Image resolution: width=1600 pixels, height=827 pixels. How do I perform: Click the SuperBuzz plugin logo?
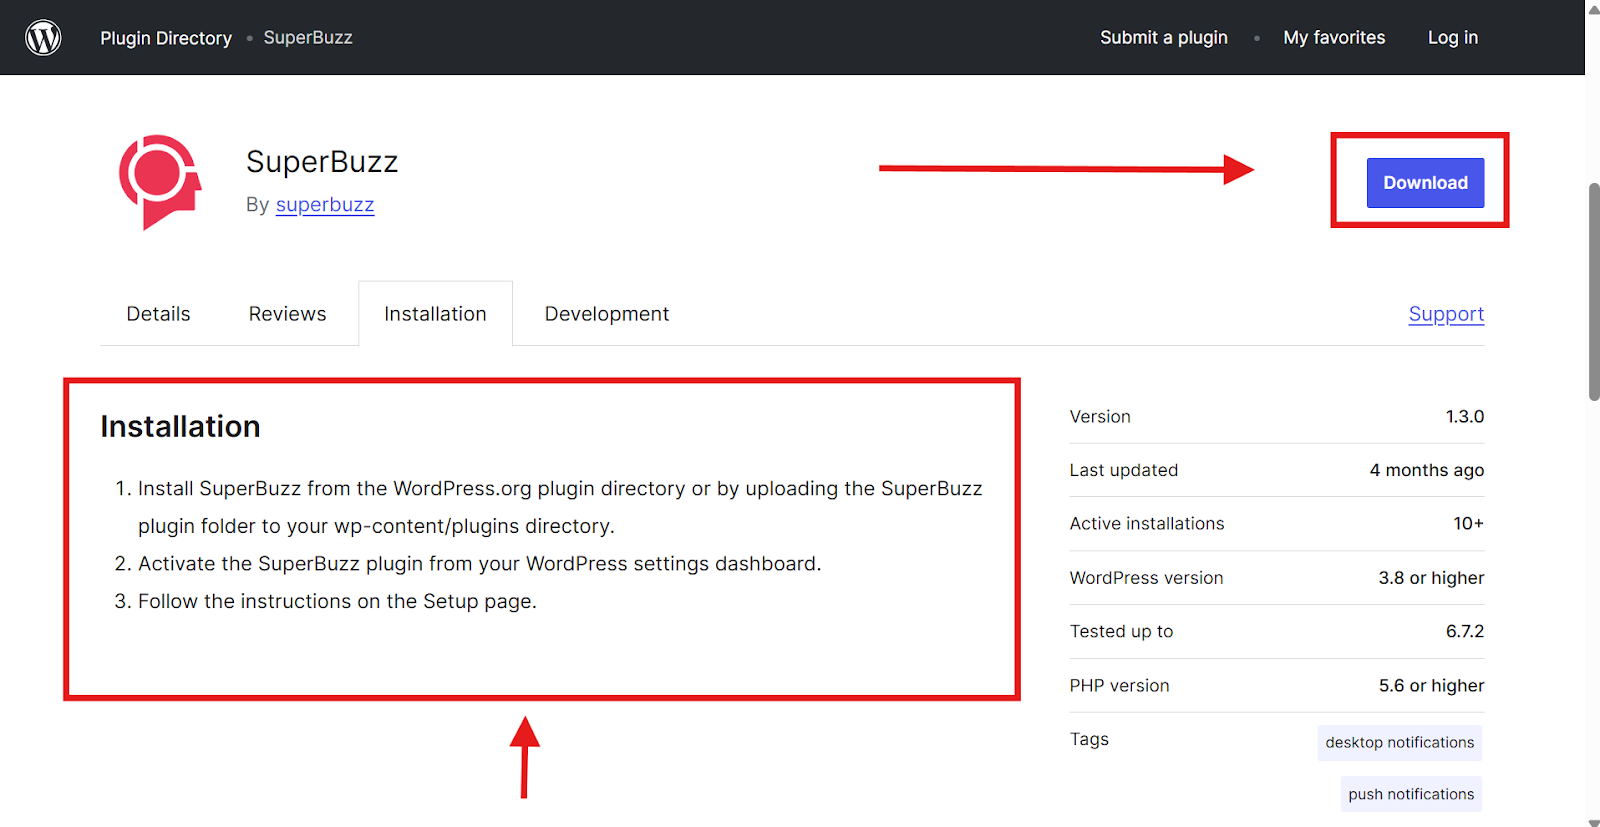click(x=160, y=182)
